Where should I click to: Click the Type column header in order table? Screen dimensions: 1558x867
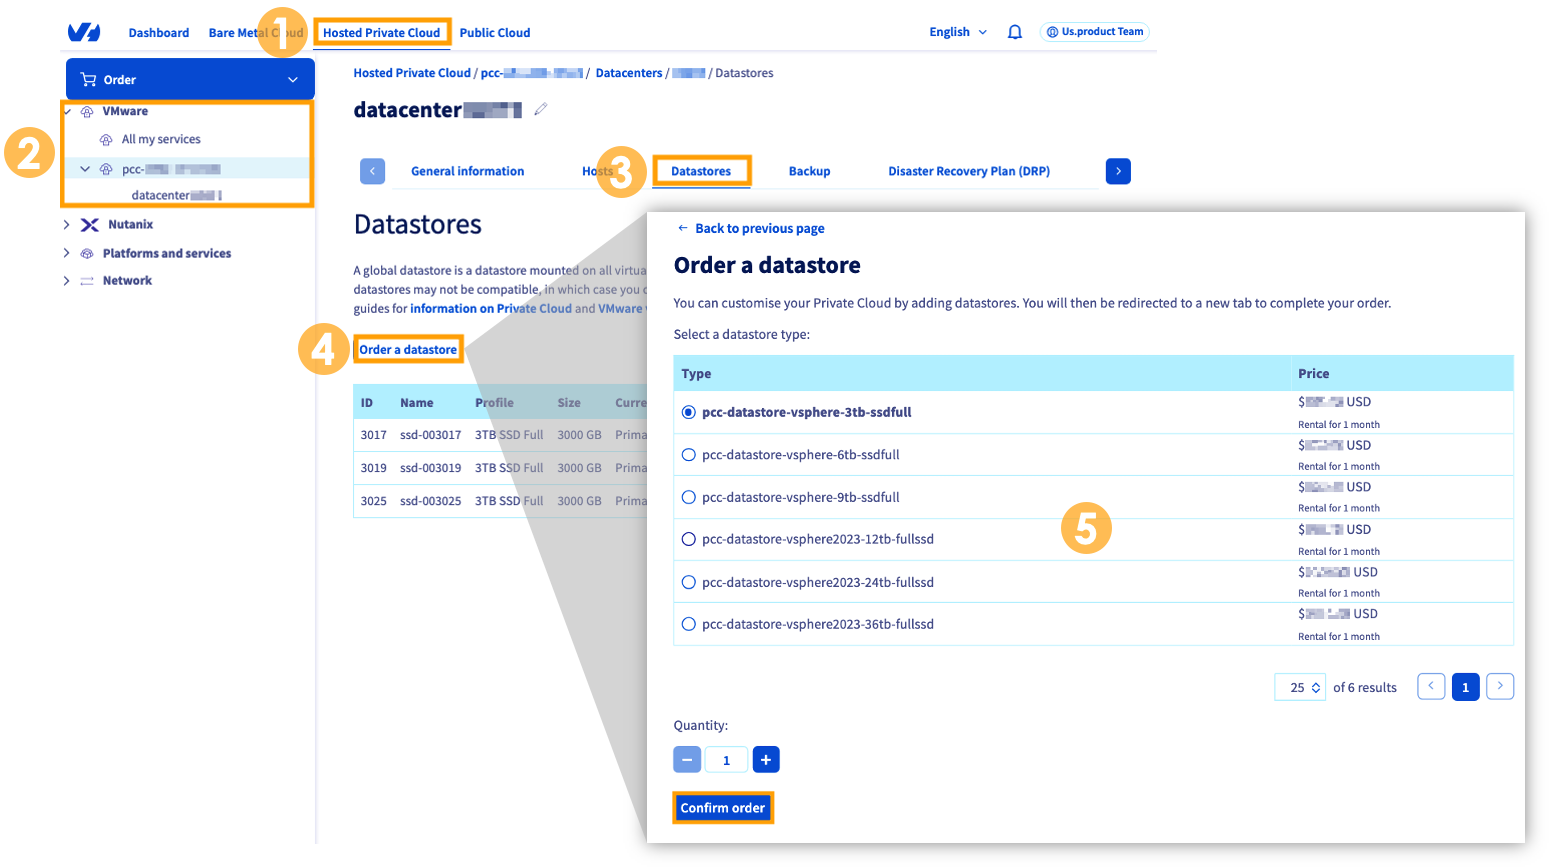[696, 374]
